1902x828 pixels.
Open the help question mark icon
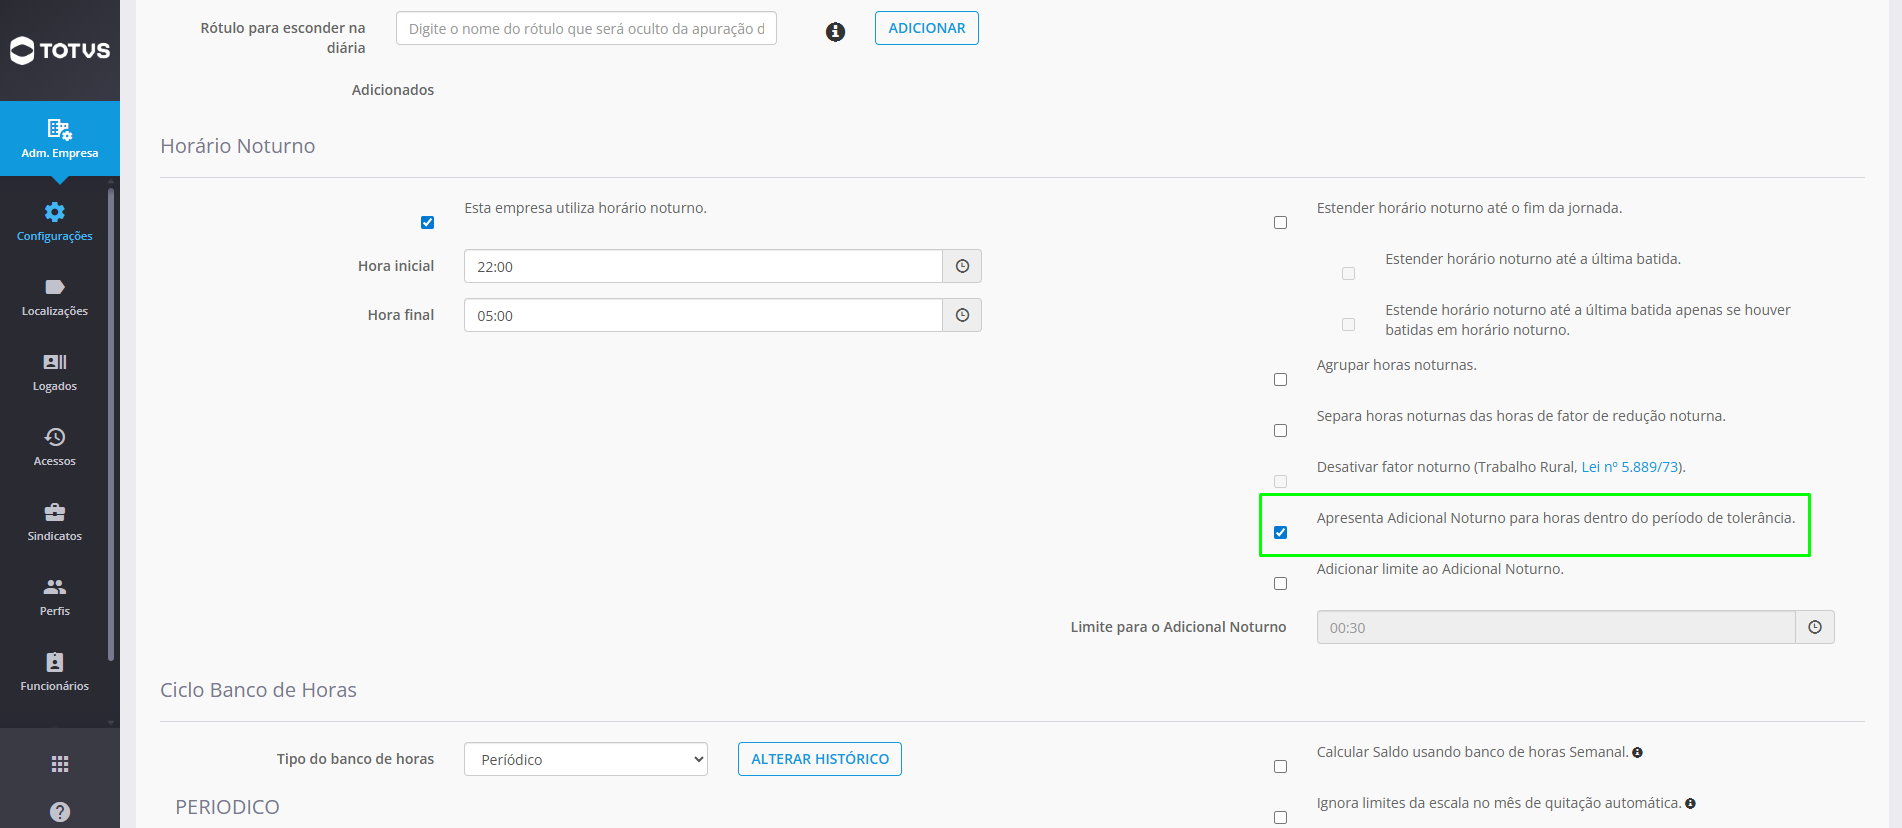[60, 812]
